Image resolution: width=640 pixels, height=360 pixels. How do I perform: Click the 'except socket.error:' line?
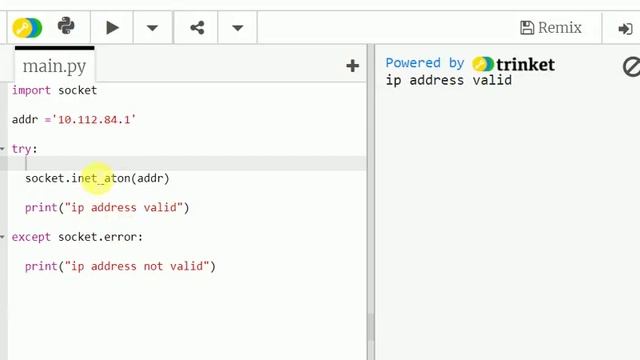click(77, 237)
